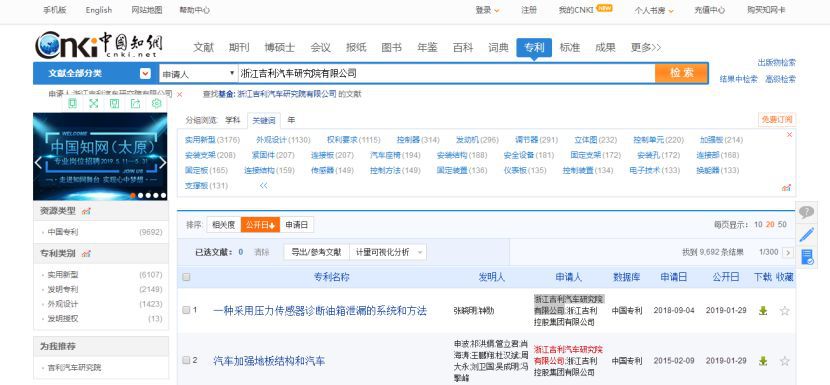Toggle the select-all checkbox in table header
This screenshot has height=385, width=830.
point(186,277)
